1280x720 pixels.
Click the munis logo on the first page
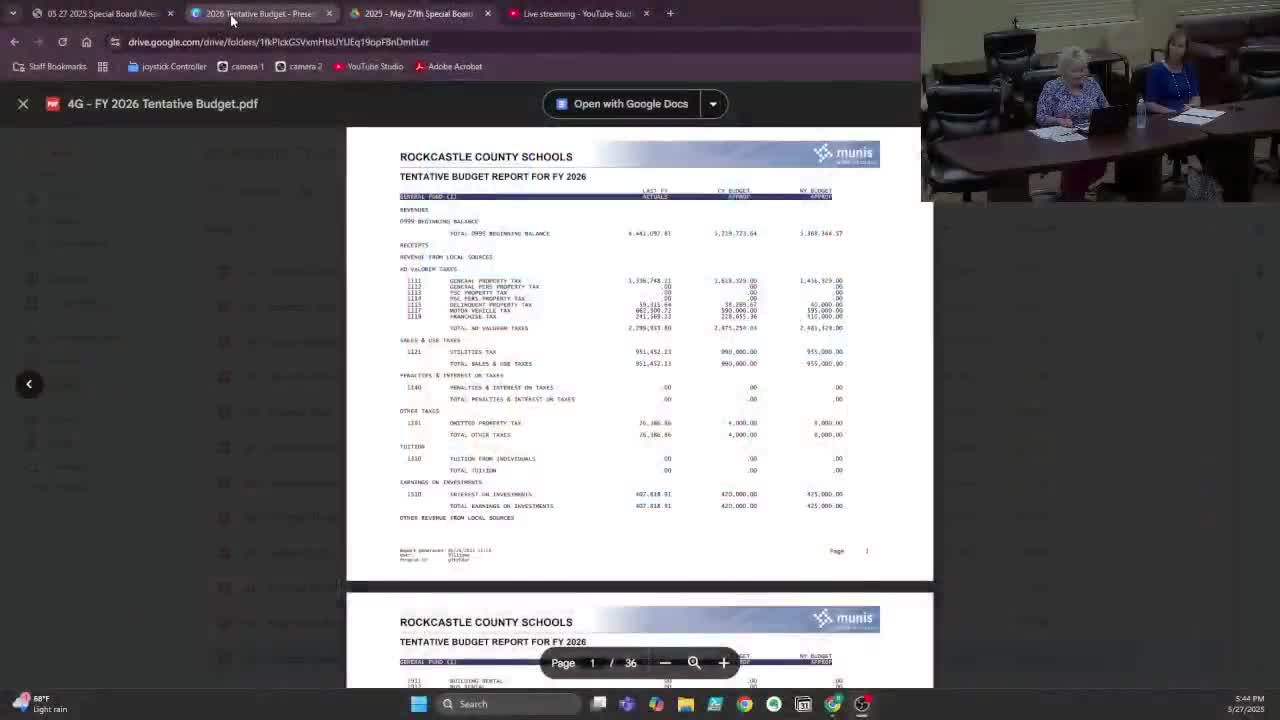pyautogui.click(x=844, y=153)
